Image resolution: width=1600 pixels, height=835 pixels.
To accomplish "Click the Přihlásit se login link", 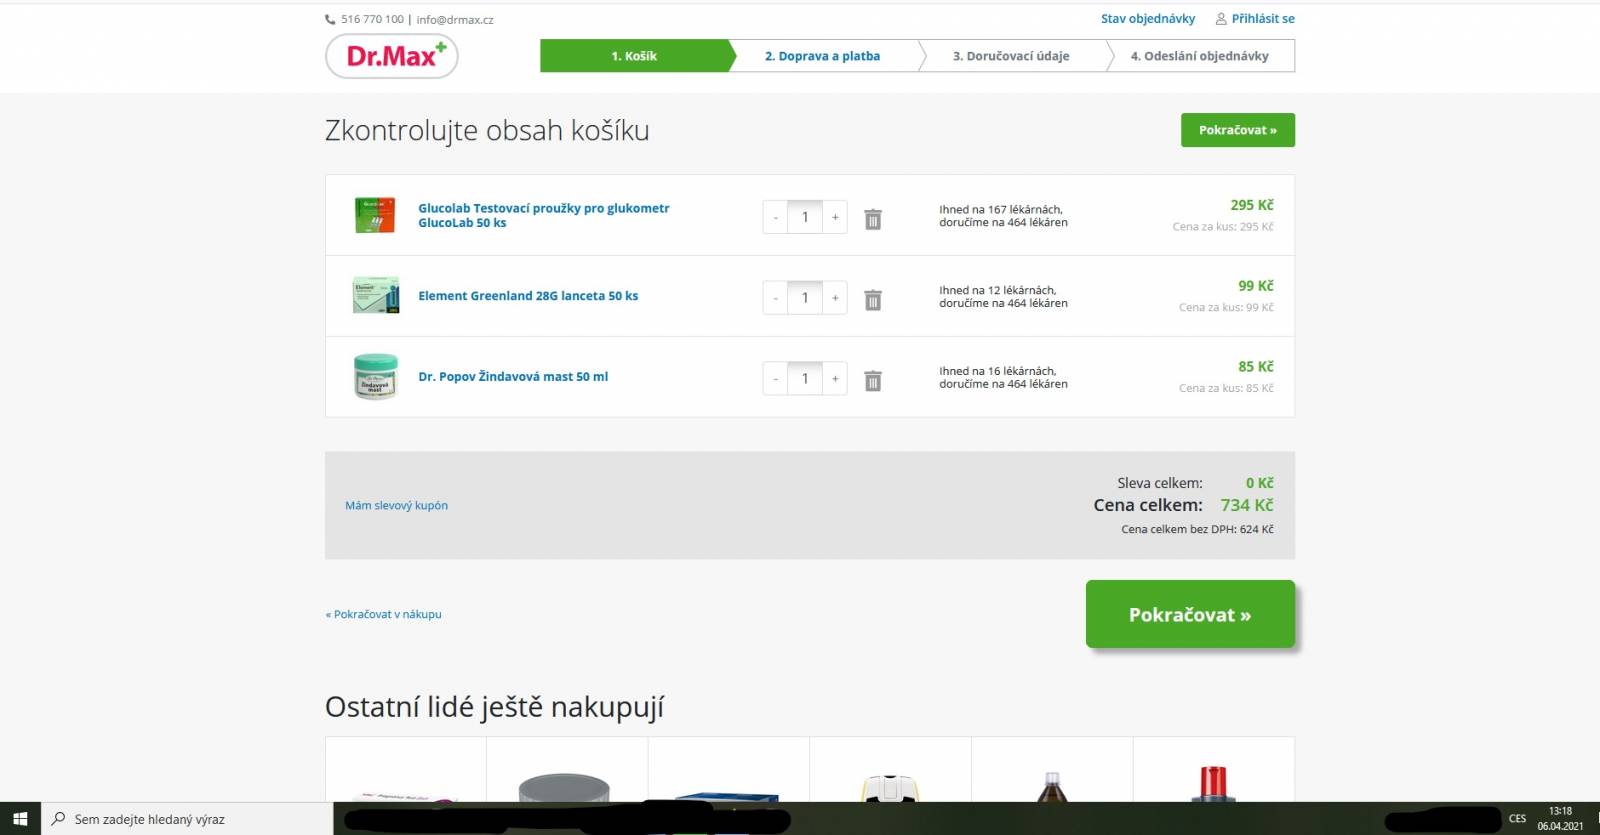I will point(1255,19).
